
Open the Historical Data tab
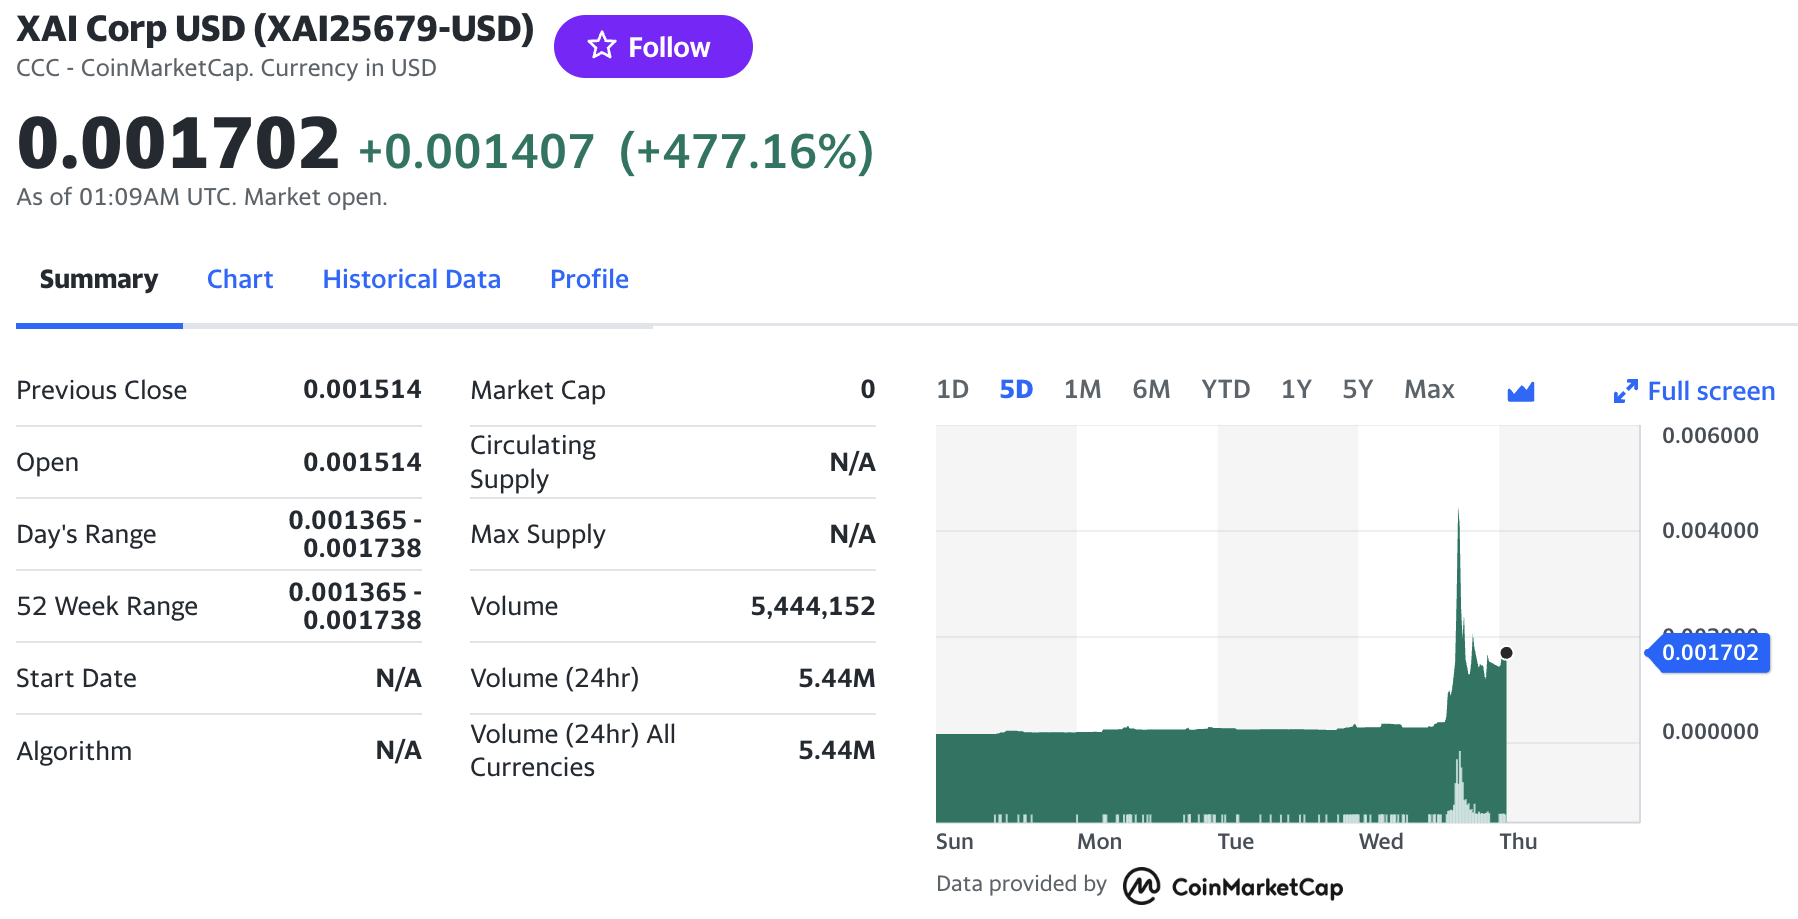point(411,279)
